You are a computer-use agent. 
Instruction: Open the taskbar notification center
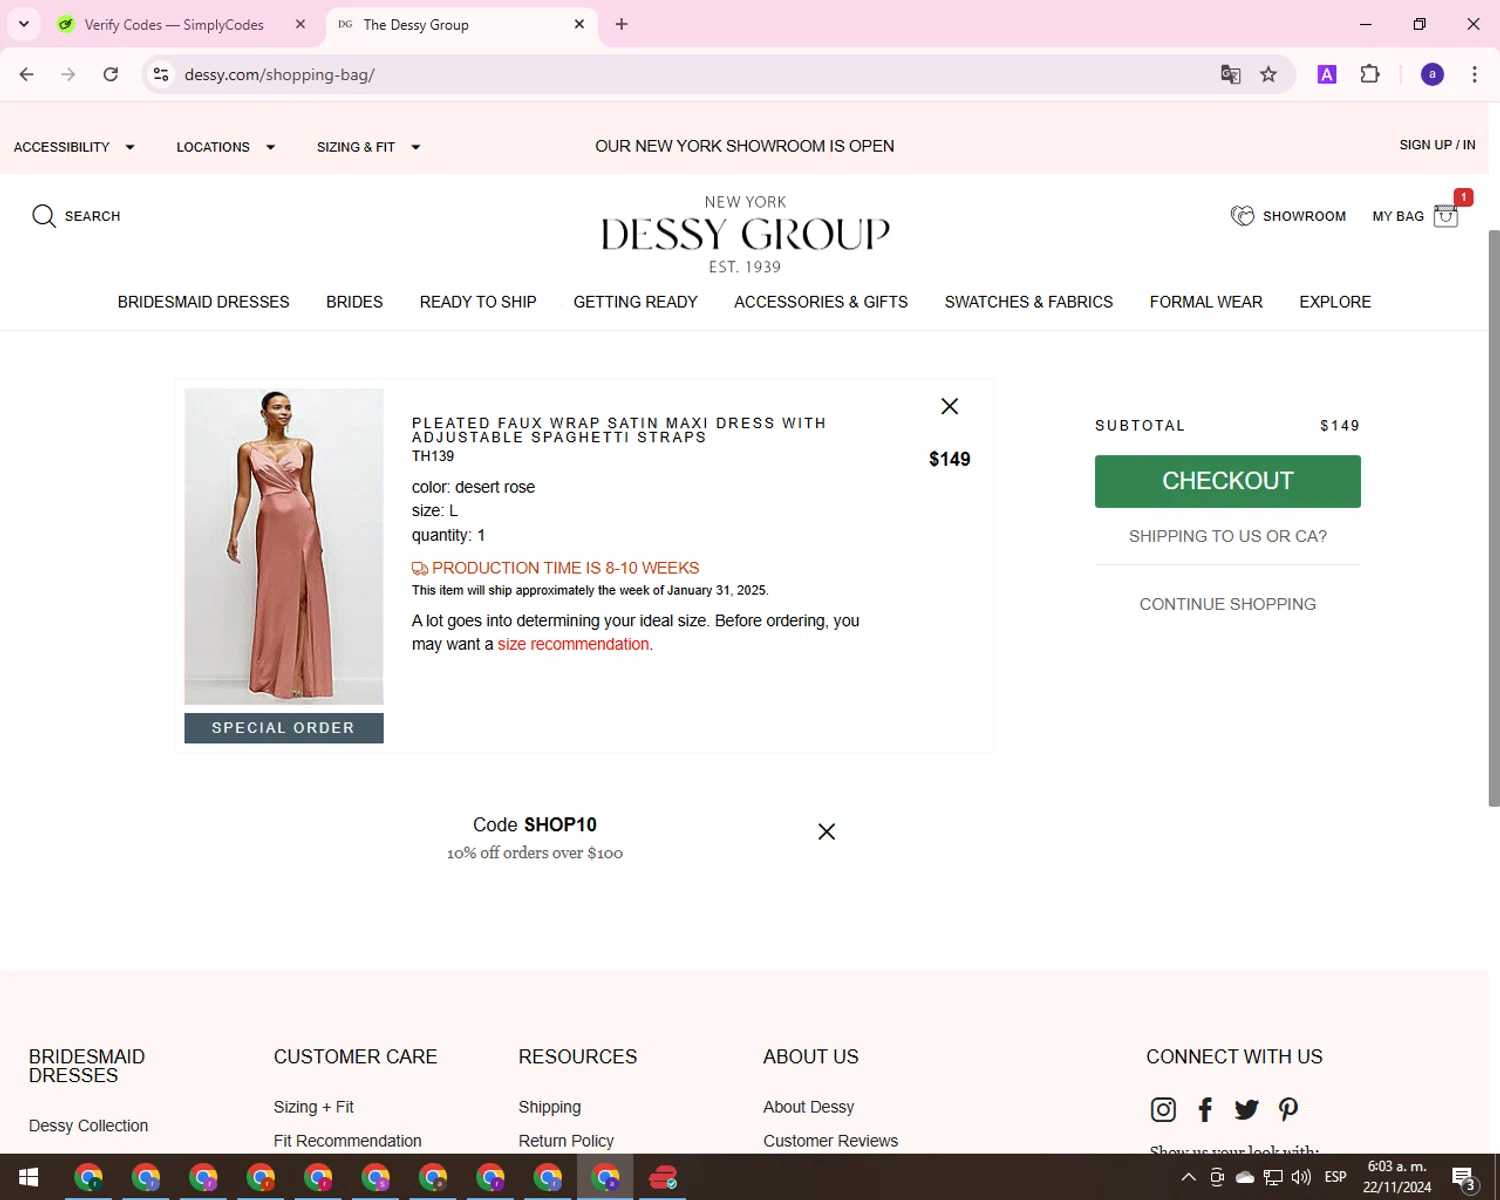point(1464,1178)
